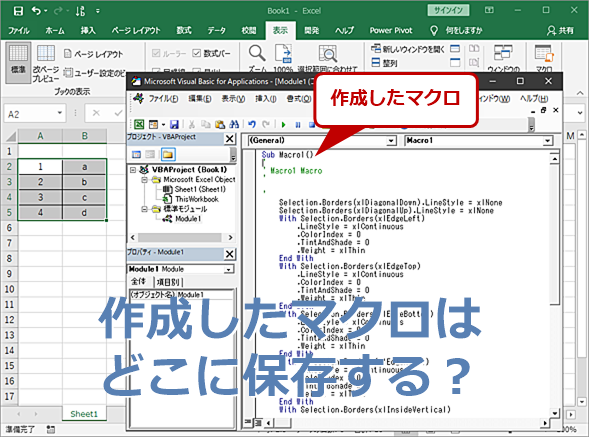Click the Copy icon in the VBA toolbar
The height and width of the screenshot is (437, 589).
click(205, 124)
